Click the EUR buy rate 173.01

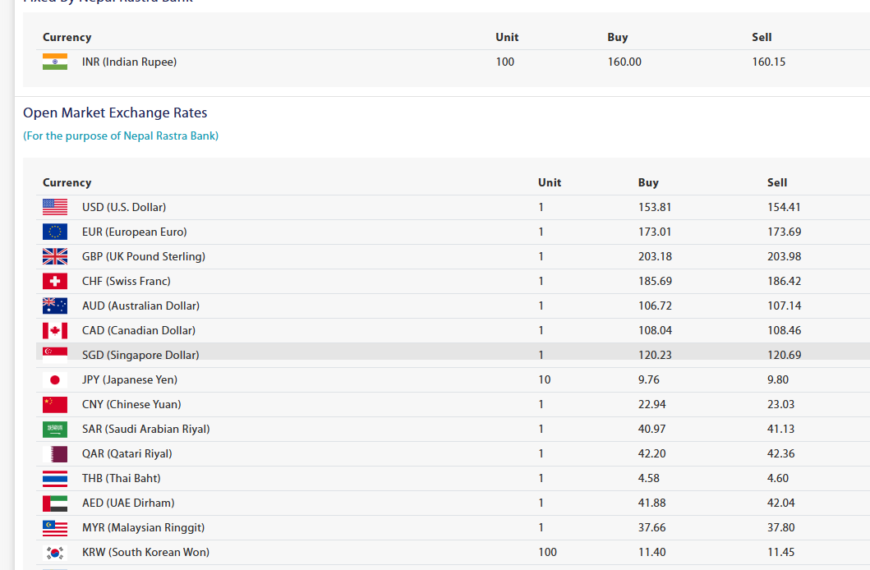[x=655, y=231]
